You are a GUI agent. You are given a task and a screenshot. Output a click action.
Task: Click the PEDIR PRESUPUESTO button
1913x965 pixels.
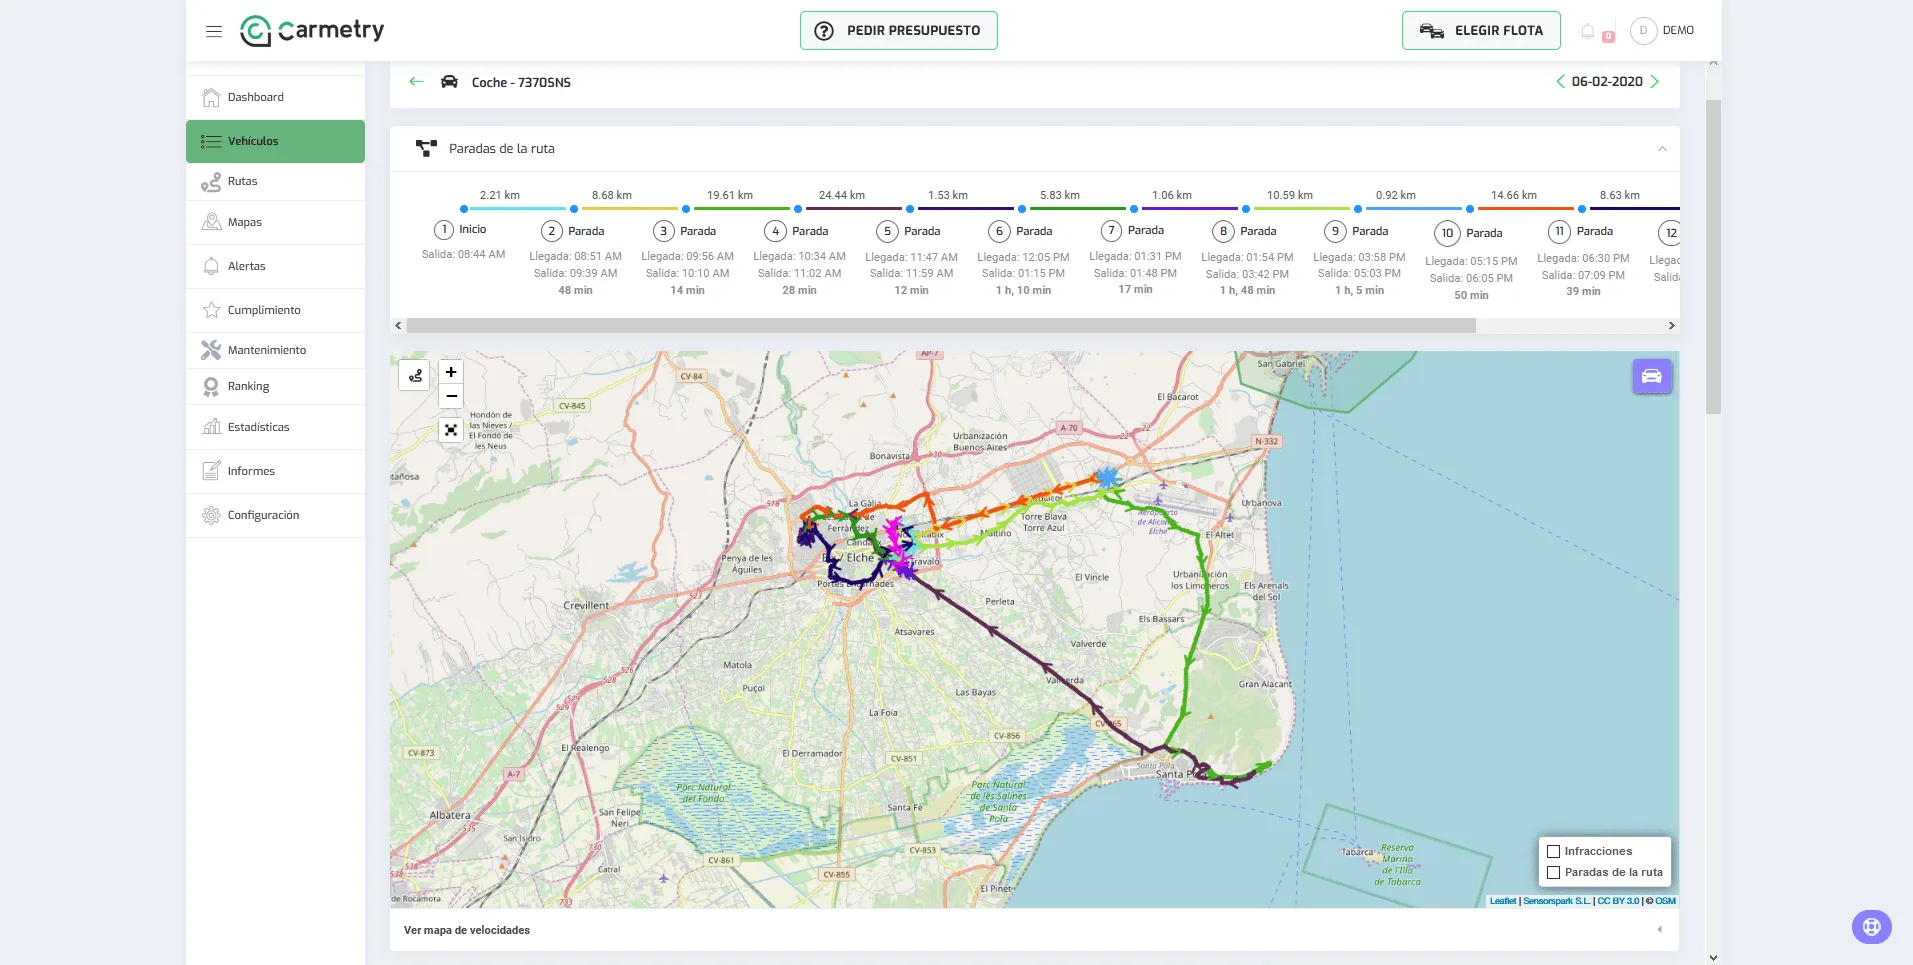(x=898, y=31)
